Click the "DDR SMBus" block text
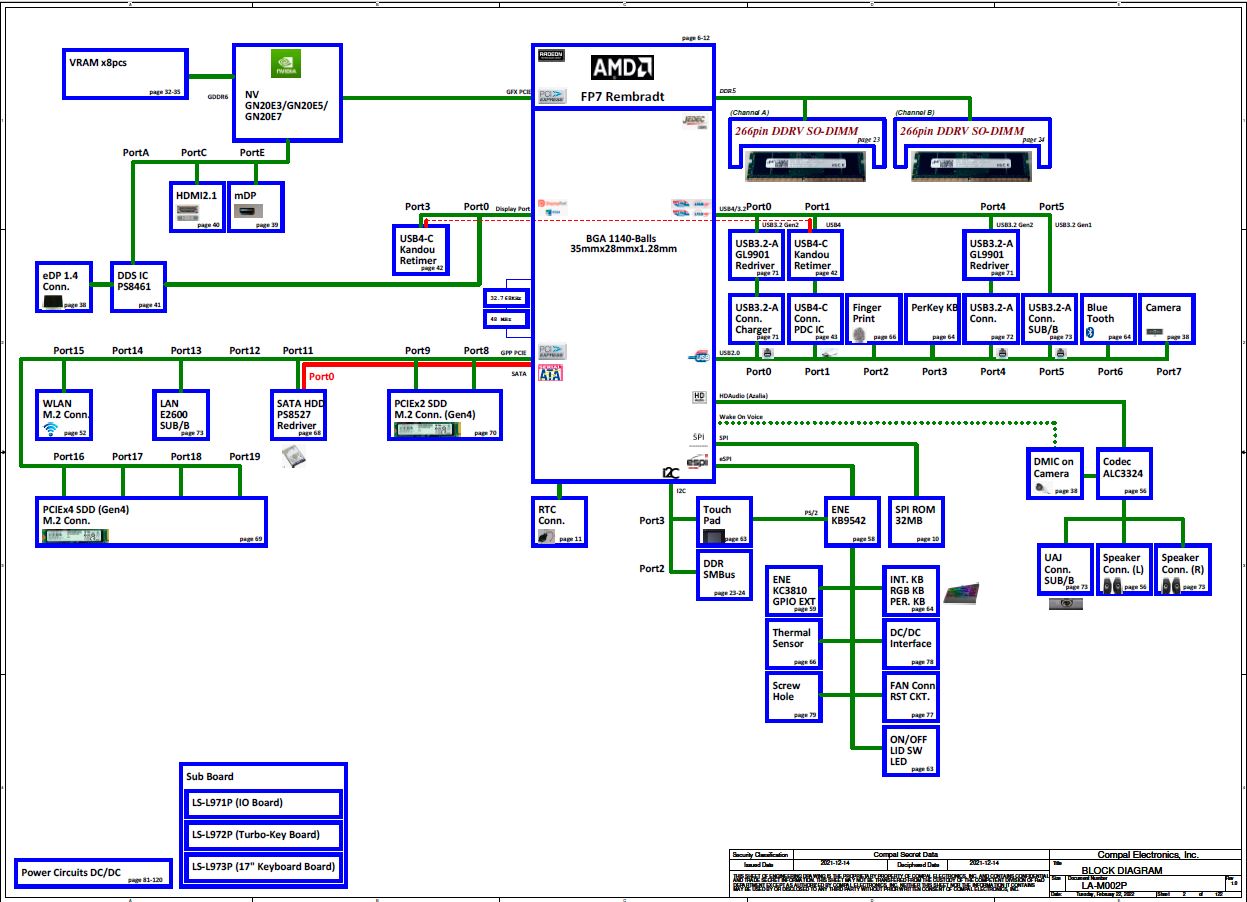 [x=719, y=570]
